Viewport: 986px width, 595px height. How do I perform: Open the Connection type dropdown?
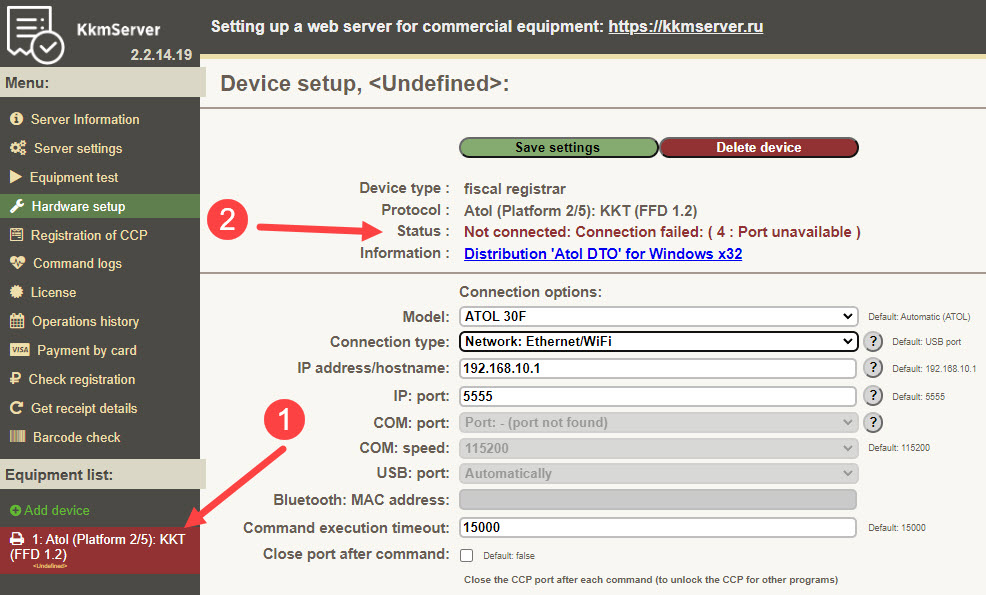(658, 342)
